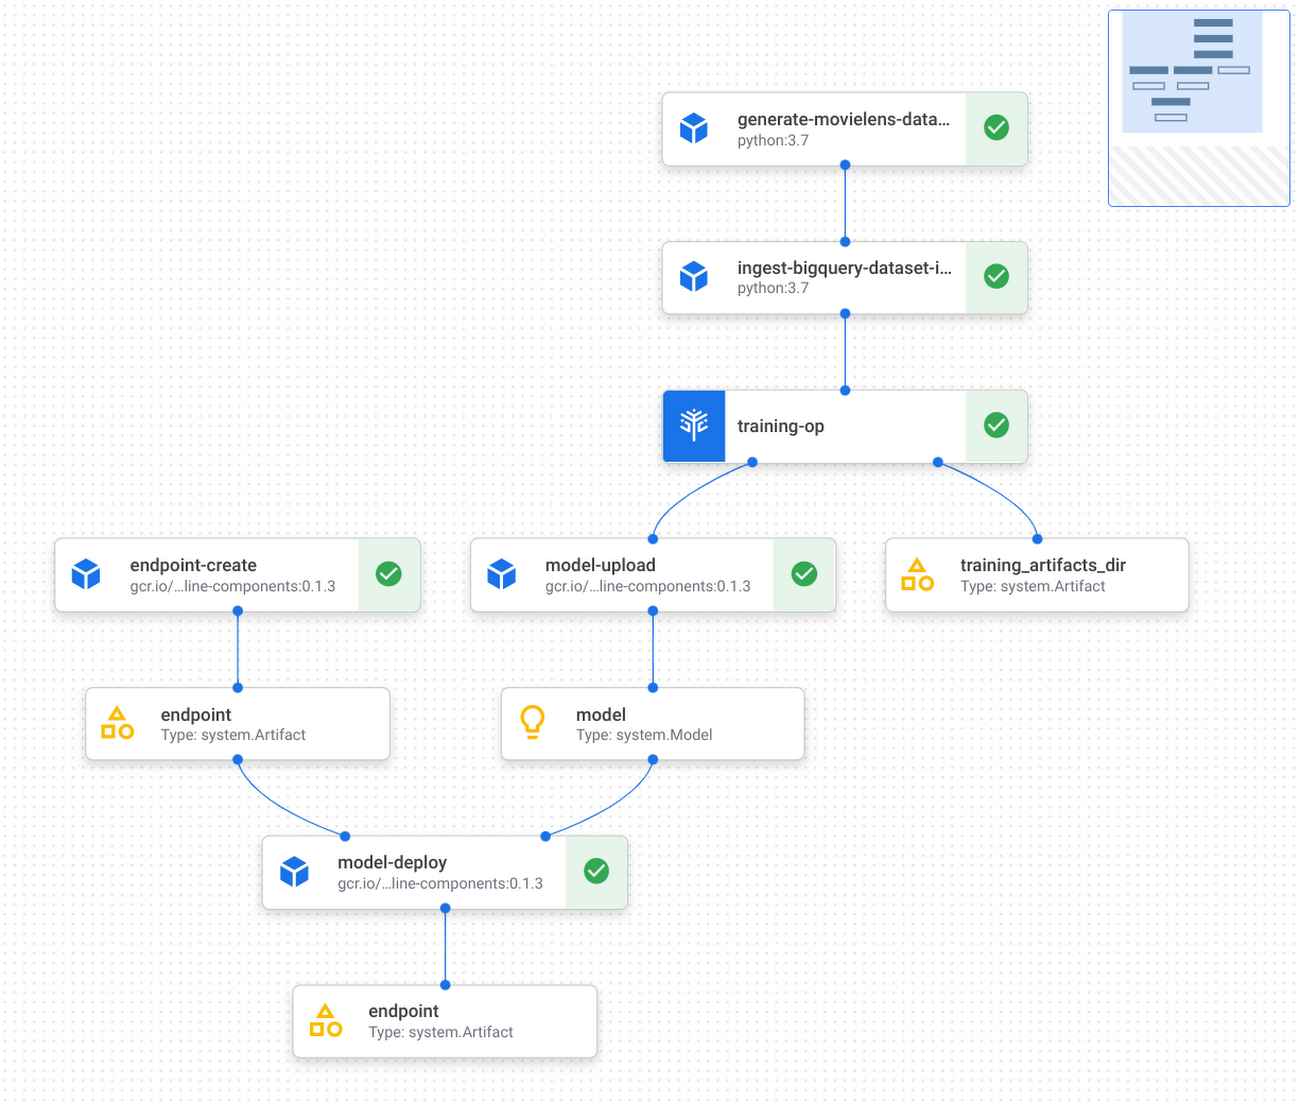Click the lightbulb icon on the model node

(533, 722)
